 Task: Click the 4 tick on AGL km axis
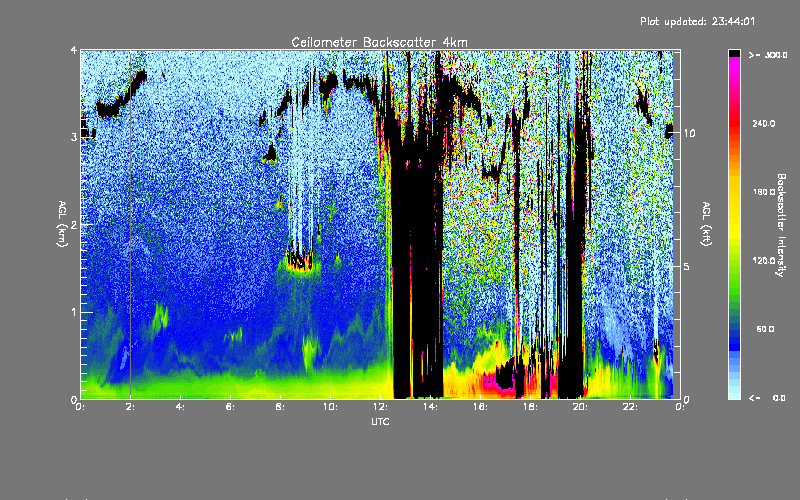74,50
